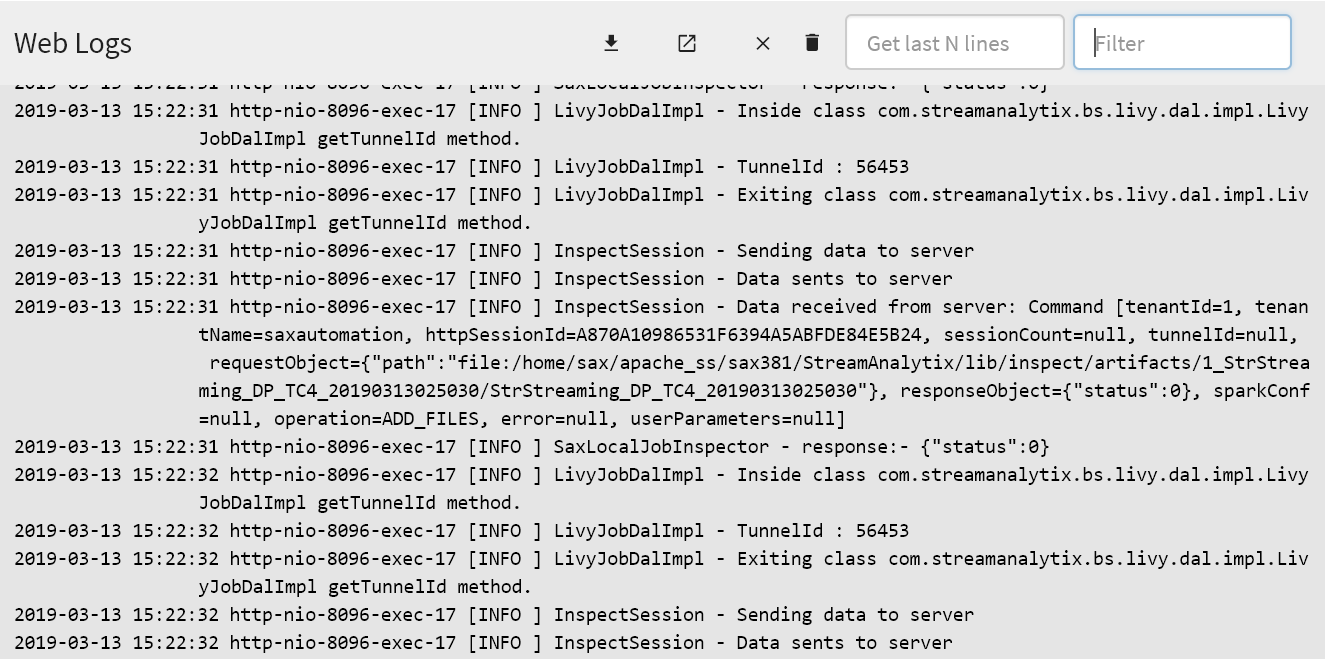Open logs in a new window
This screenshot has width=1325, height=659.
687,43
